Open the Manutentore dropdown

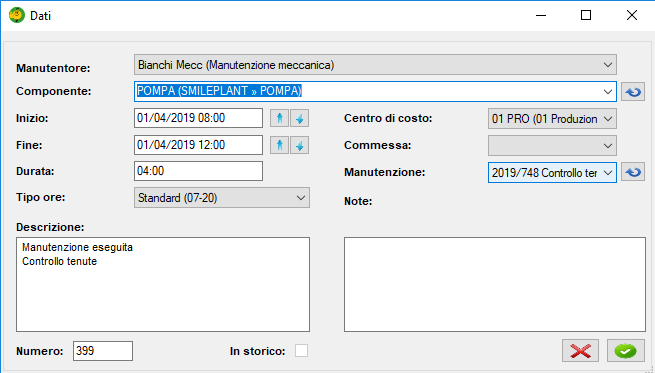tap(375, 65)
